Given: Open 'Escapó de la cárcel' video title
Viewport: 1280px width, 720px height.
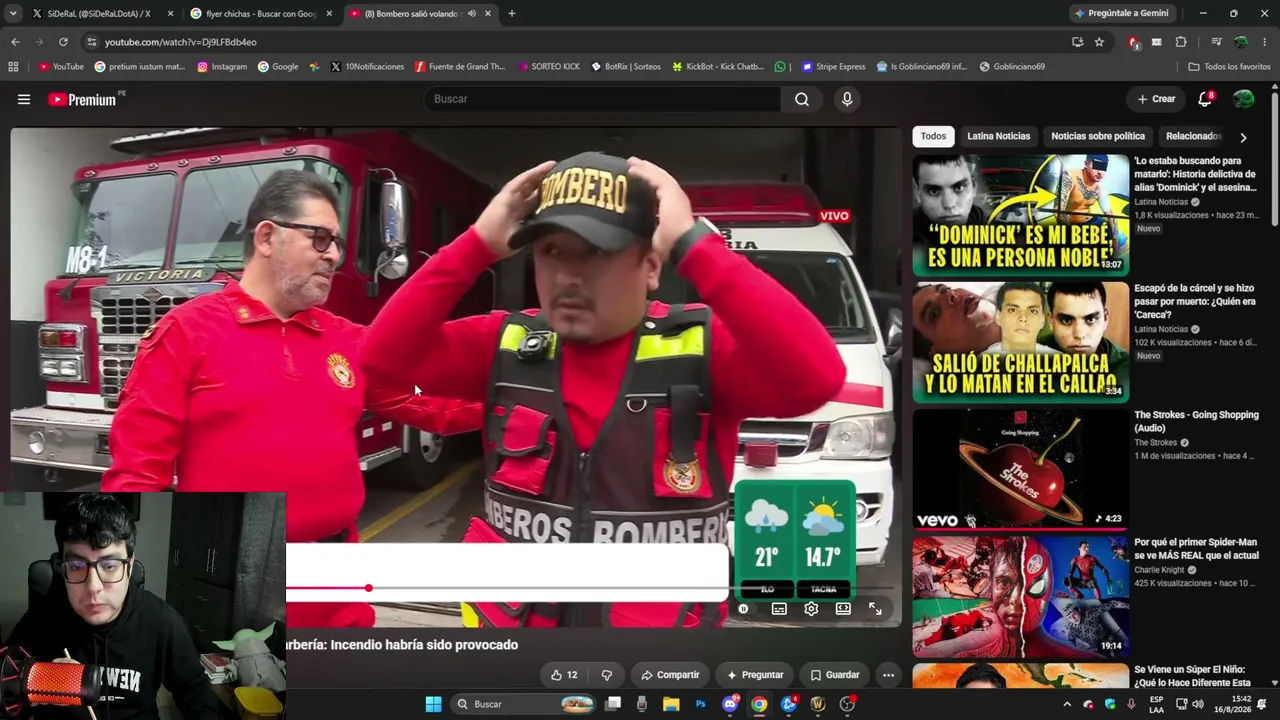Looking at the screenshot, I should (1195, 301).
